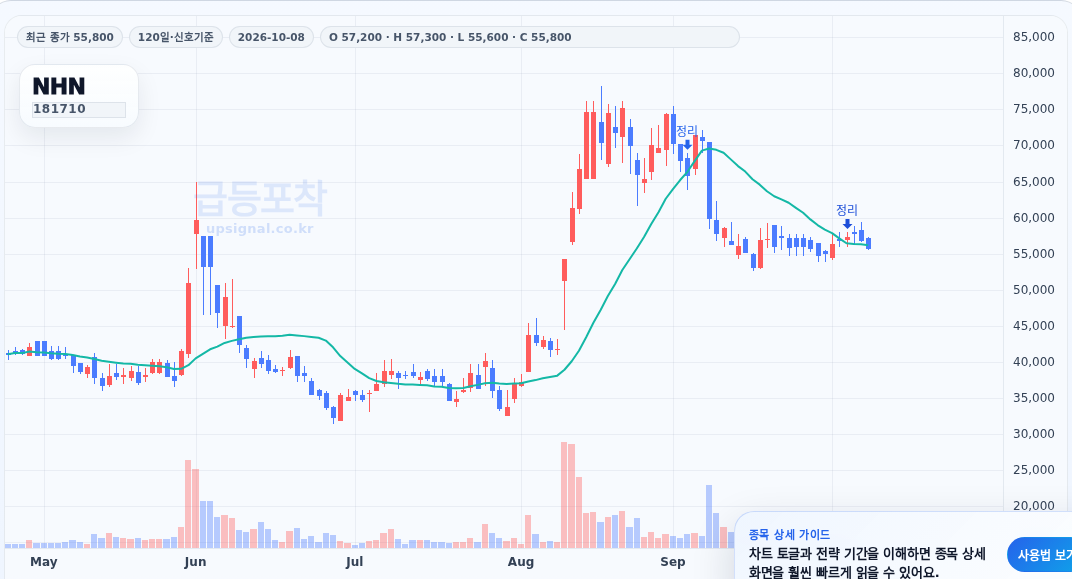Click the May label on the time axis
Image resolution: width=1072 pixels, height=579 pixels.
click(x=44, y=562)
